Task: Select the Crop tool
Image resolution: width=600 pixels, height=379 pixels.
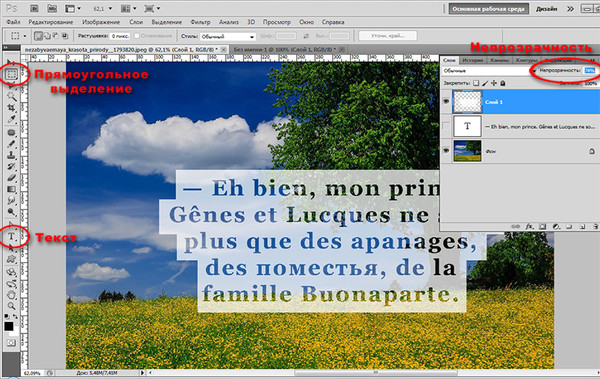Action: 11,108
